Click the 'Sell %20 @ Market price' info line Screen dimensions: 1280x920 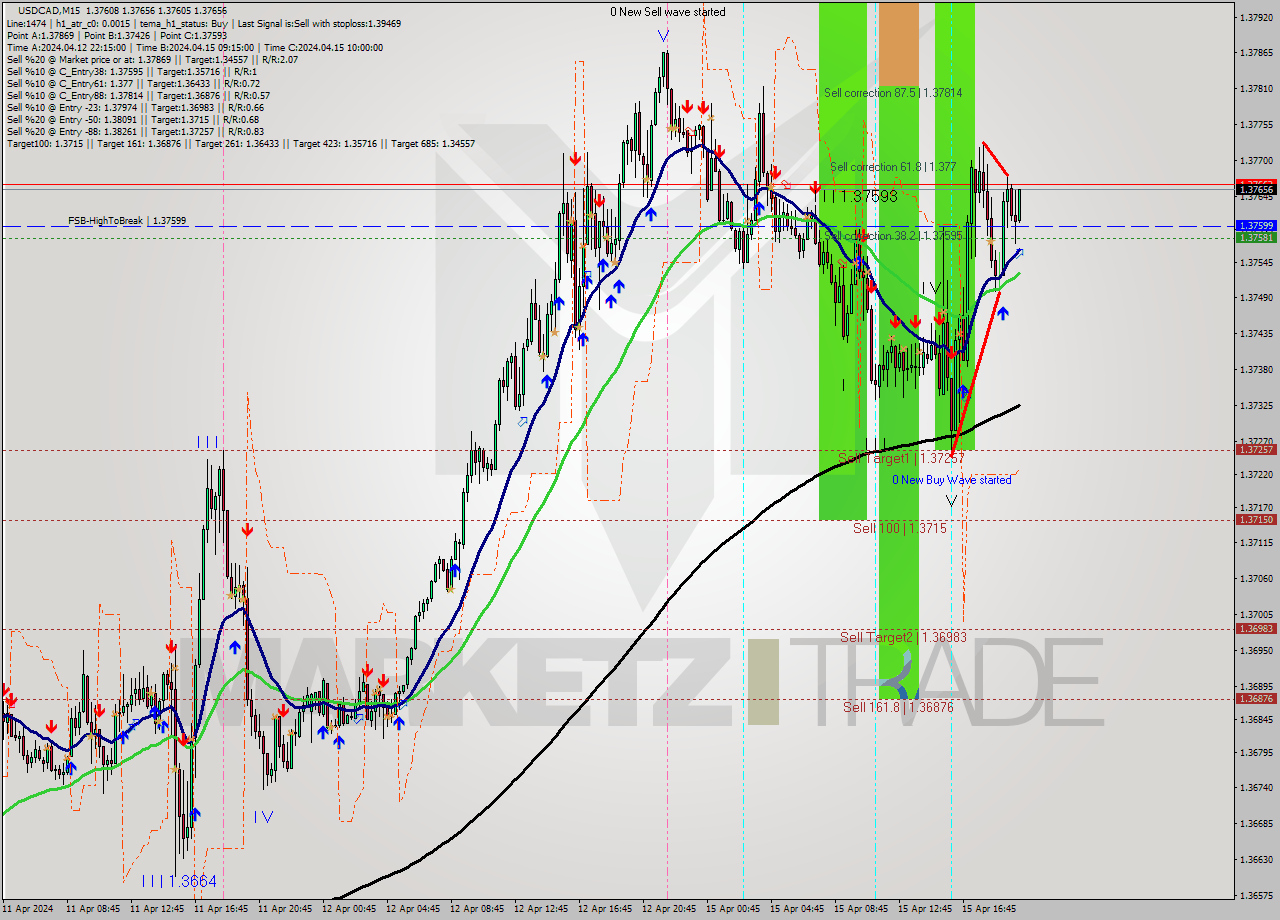point(152,59)
